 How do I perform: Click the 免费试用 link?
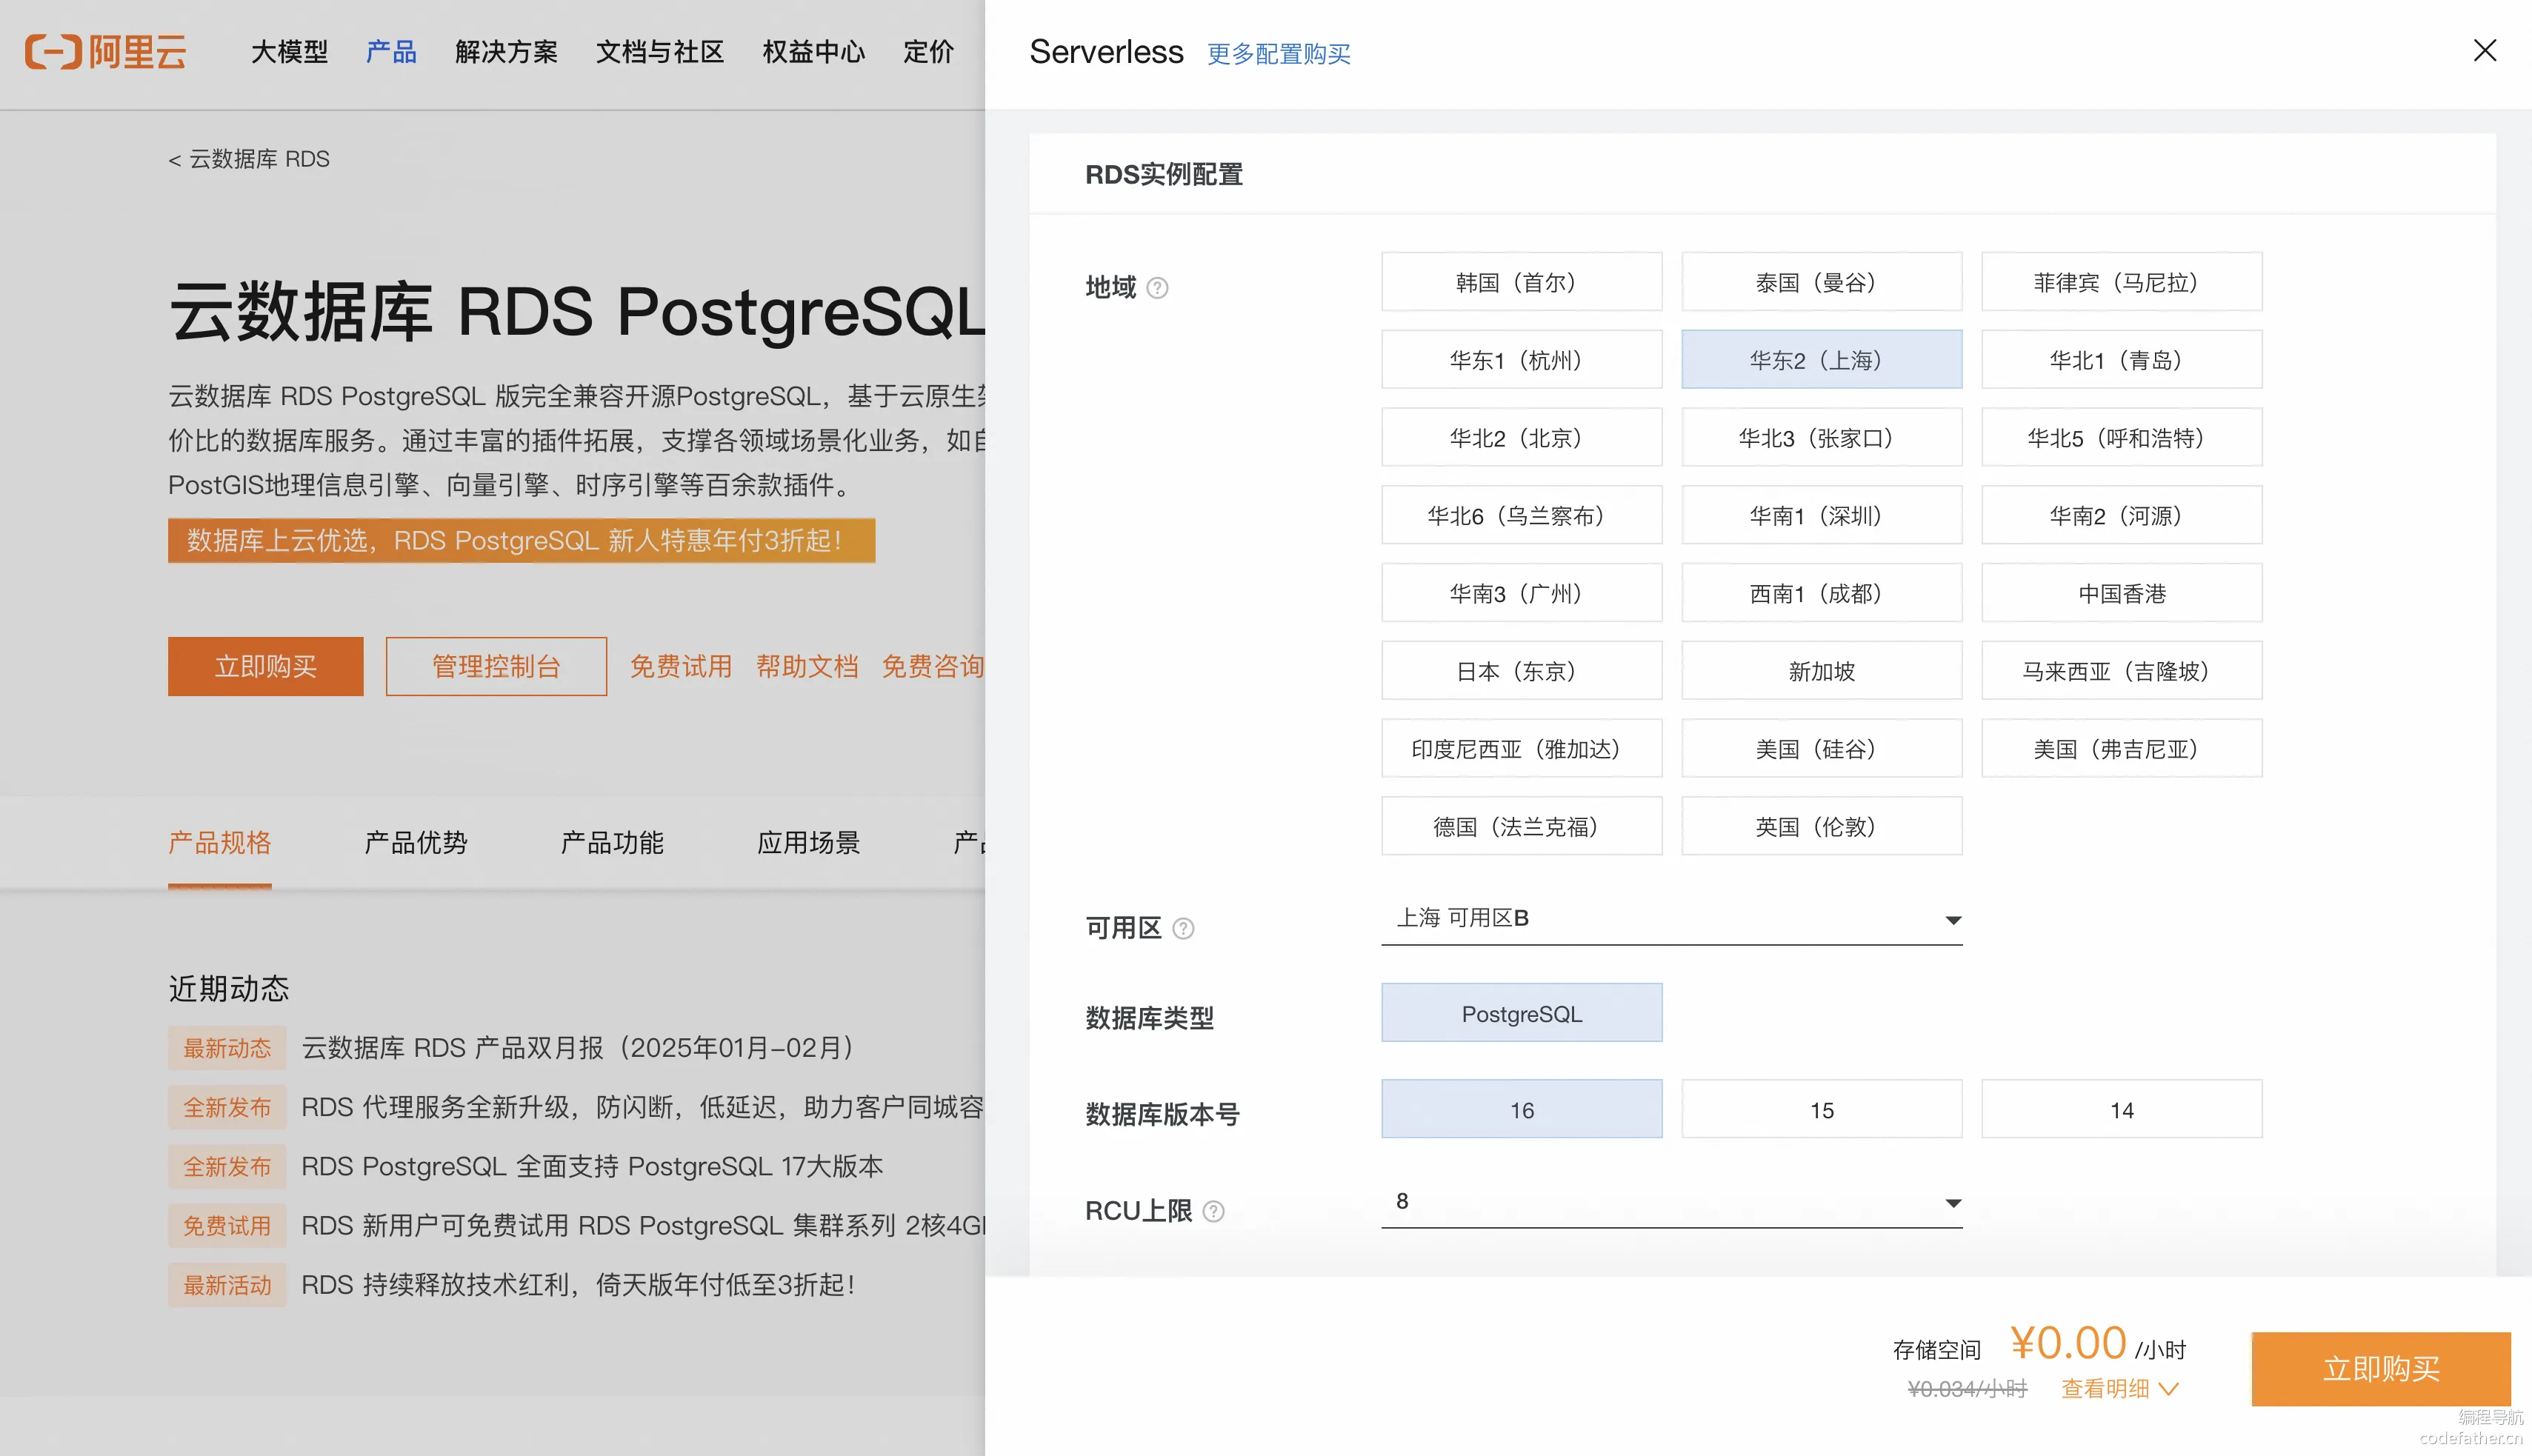tap(681, 667)
